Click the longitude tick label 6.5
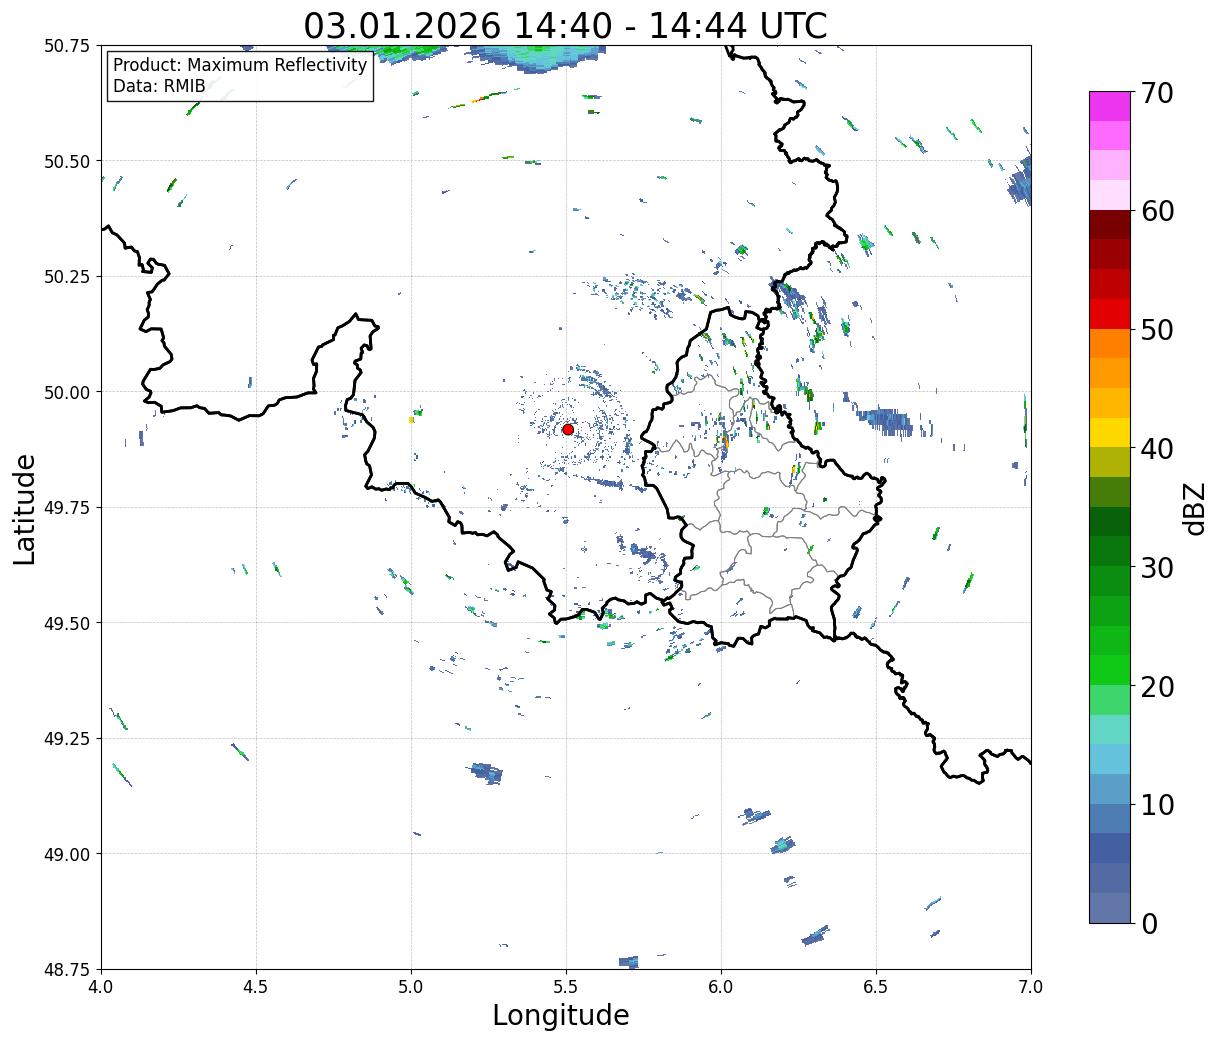The image size is (1219, 1040). coord(876,986)
